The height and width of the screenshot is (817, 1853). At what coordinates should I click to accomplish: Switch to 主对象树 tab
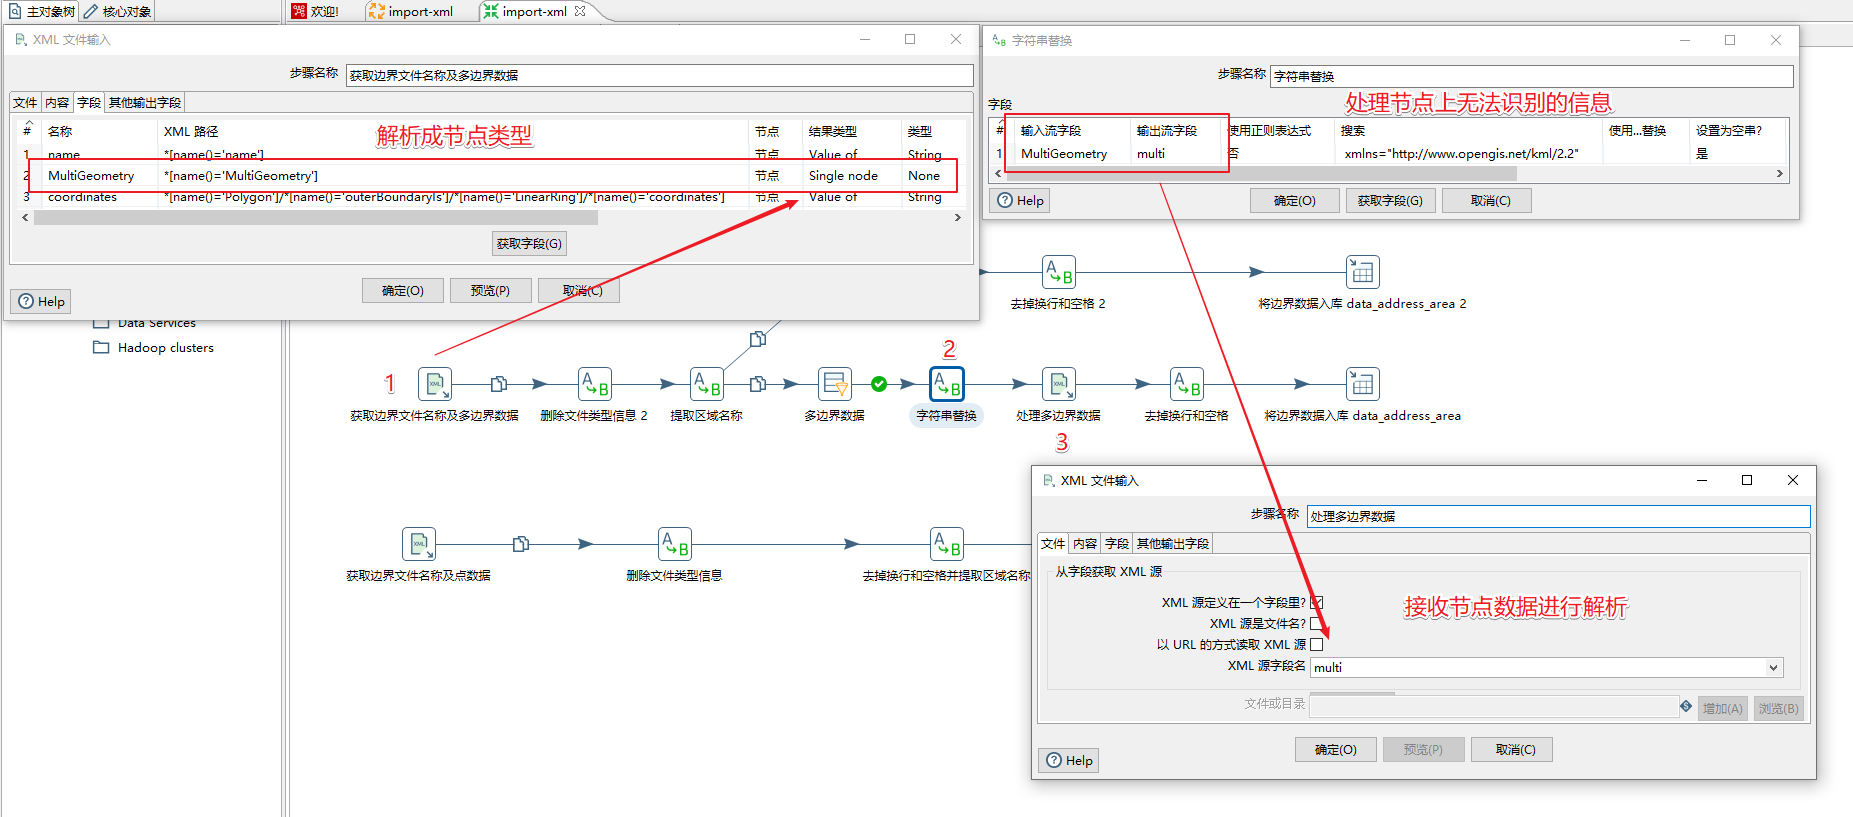41,11
